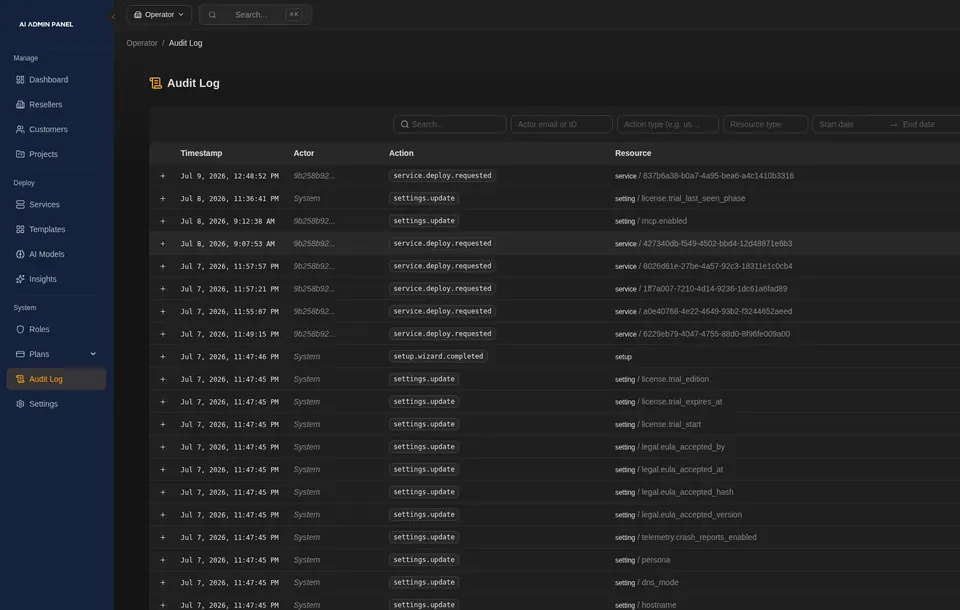Image resolution: width=960 pixels, height=610 pixels.
Task: Navigate to Services
Action: point(56,205)
